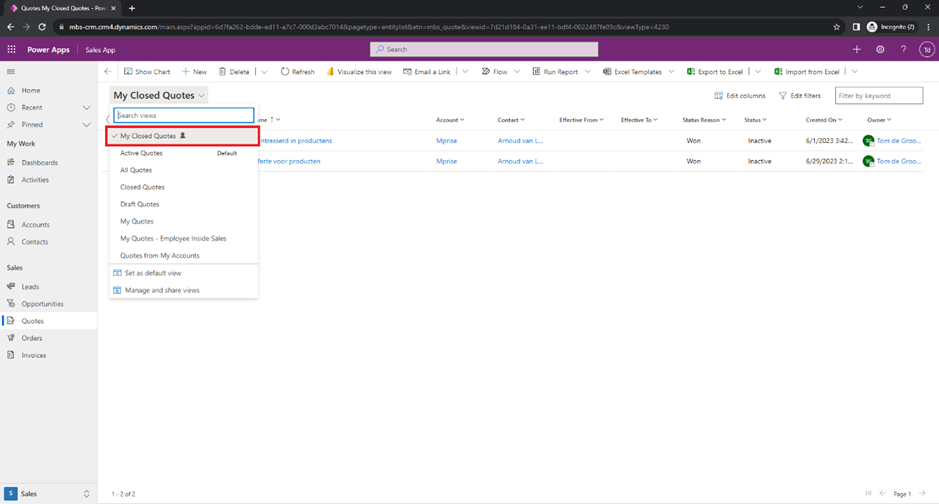Select the My Closed Quotes view
Screen dimensions: 939x504
coord(183,136)
